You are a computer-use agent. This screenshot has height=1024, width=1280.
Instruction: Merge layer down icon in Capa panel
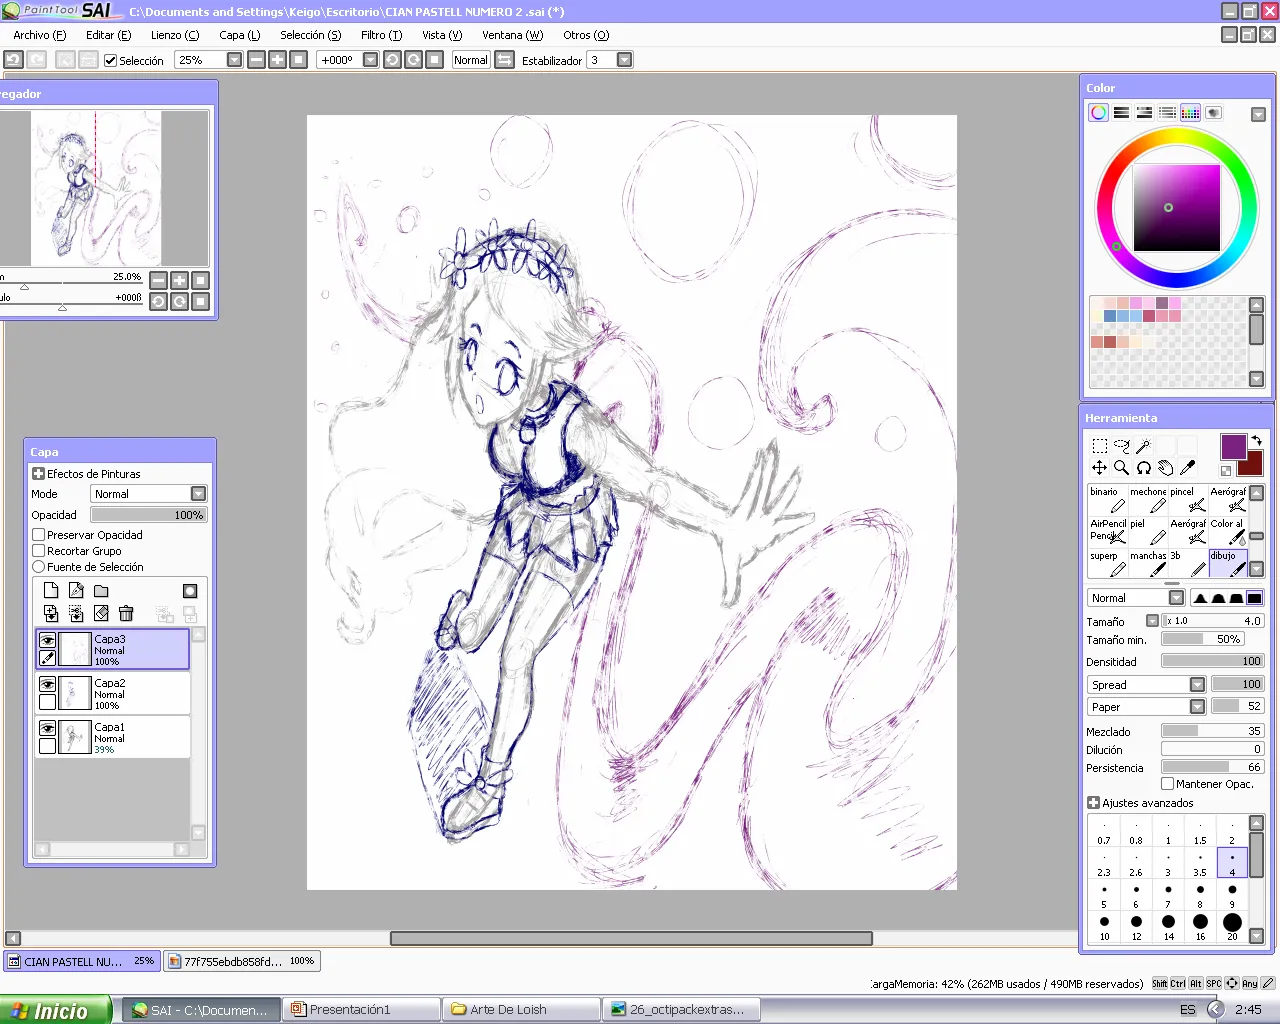pos(51,613)
